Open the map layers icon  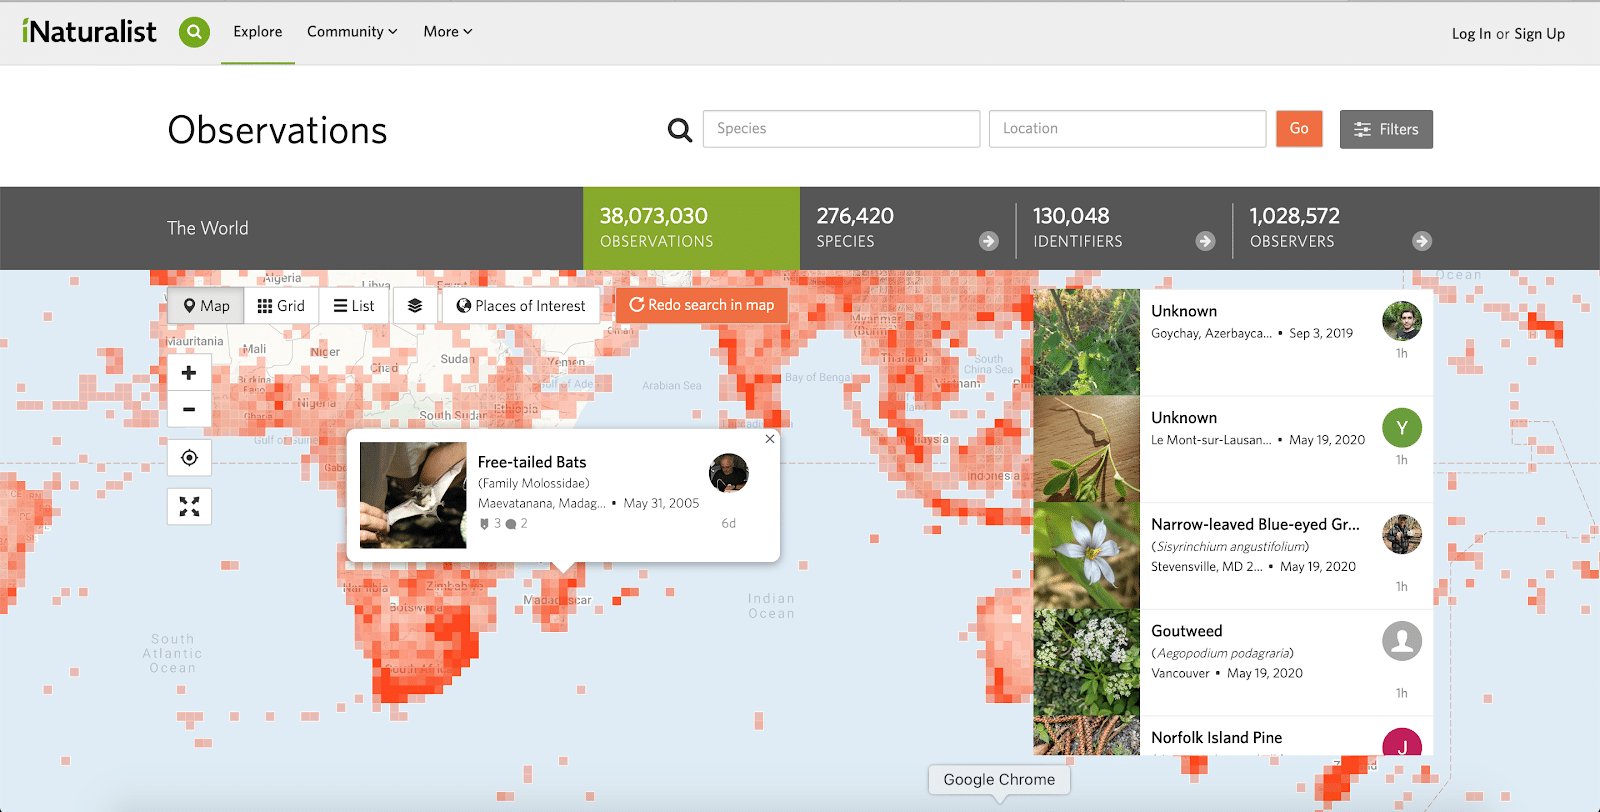coord(415,306)
